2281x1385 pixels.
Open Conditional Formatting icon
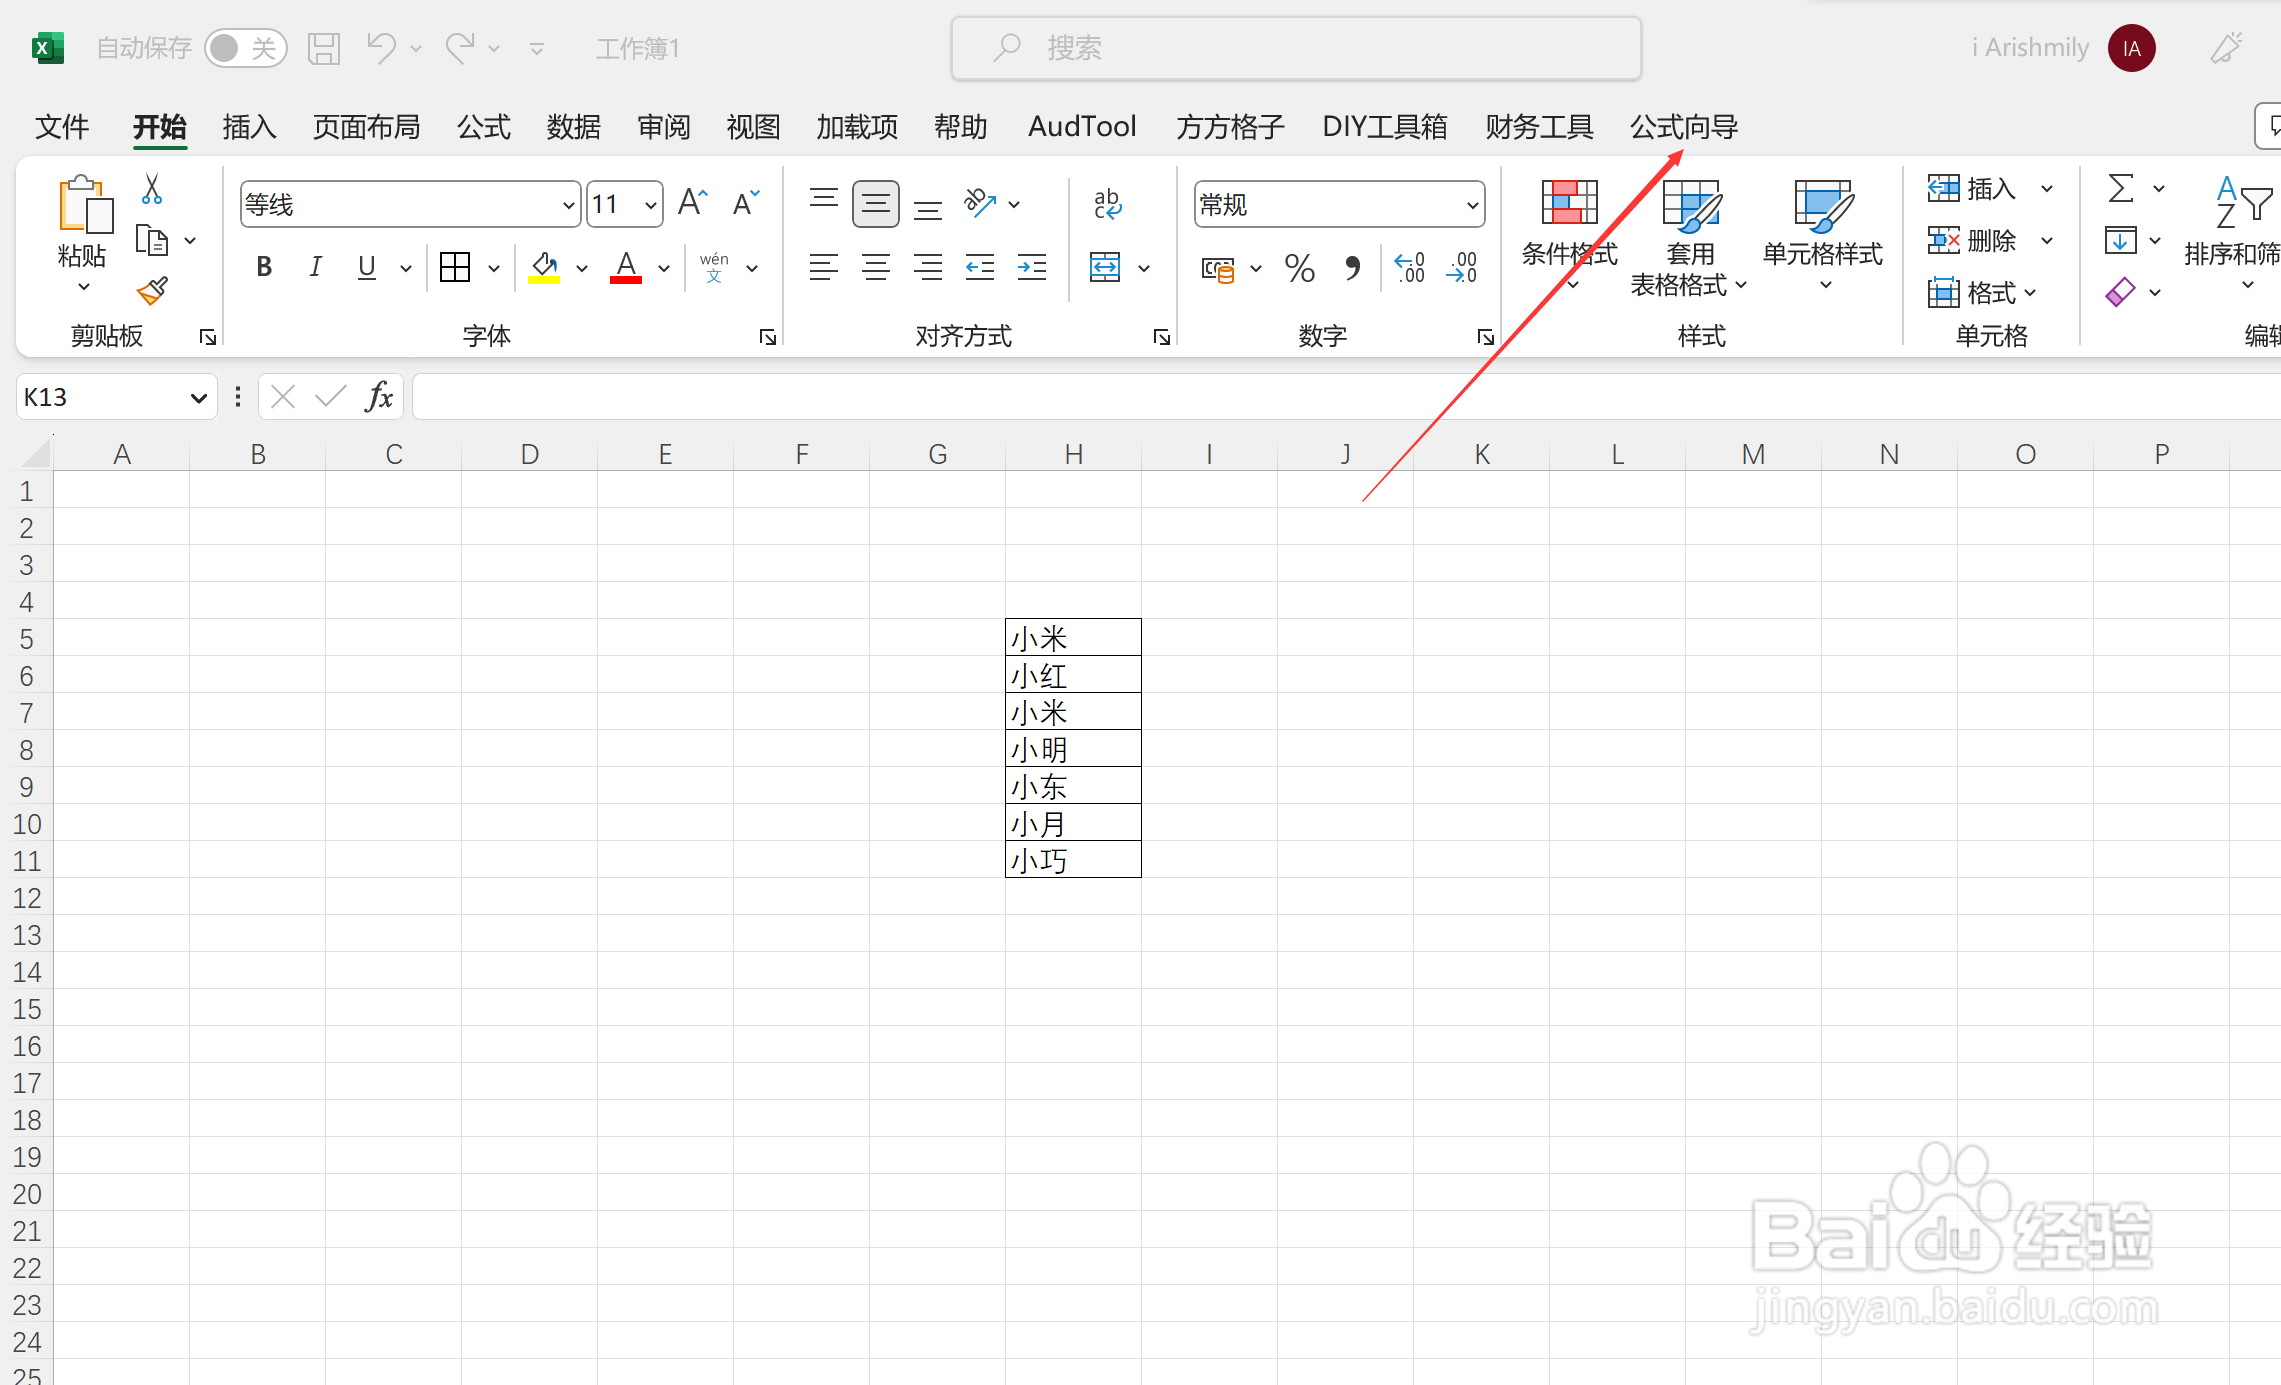point(1569,203)
